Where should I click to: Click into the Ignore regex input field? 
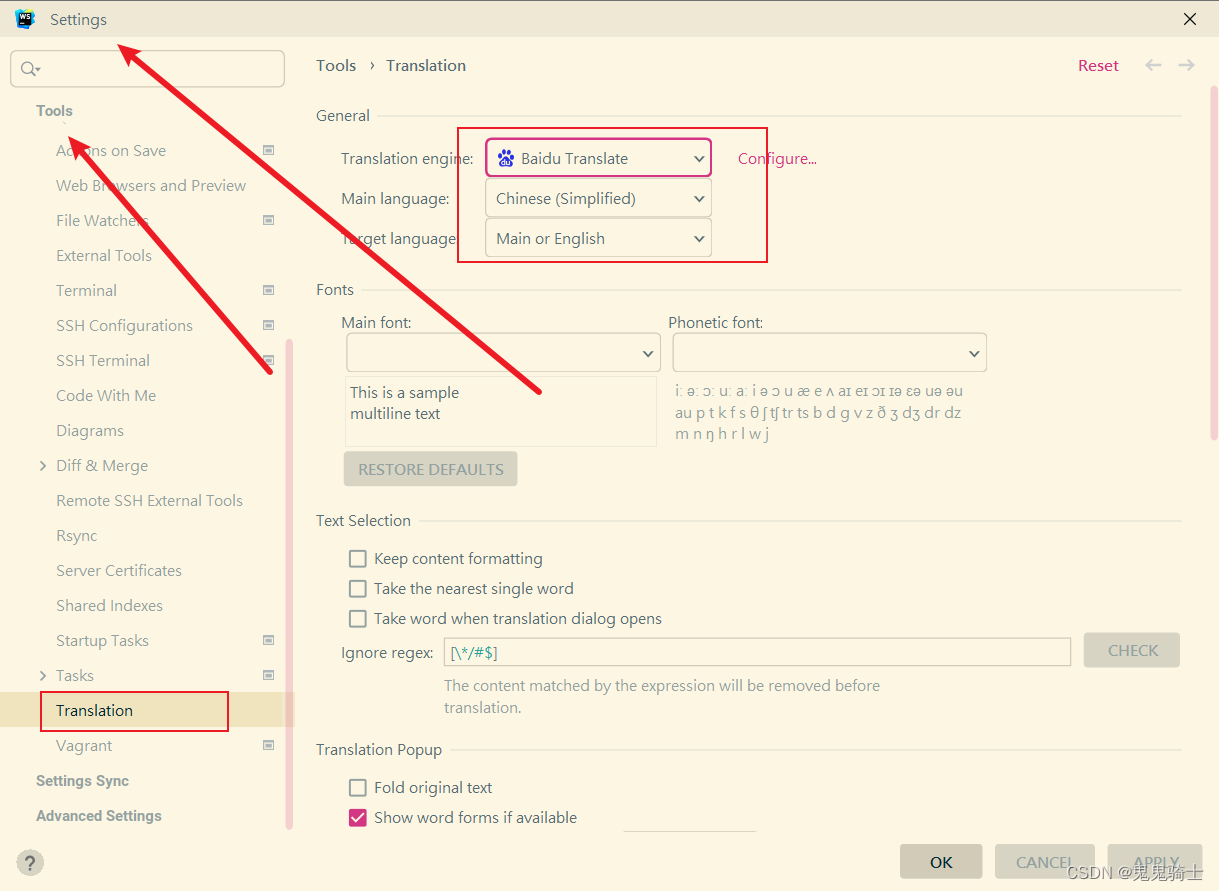click(757, 652)
